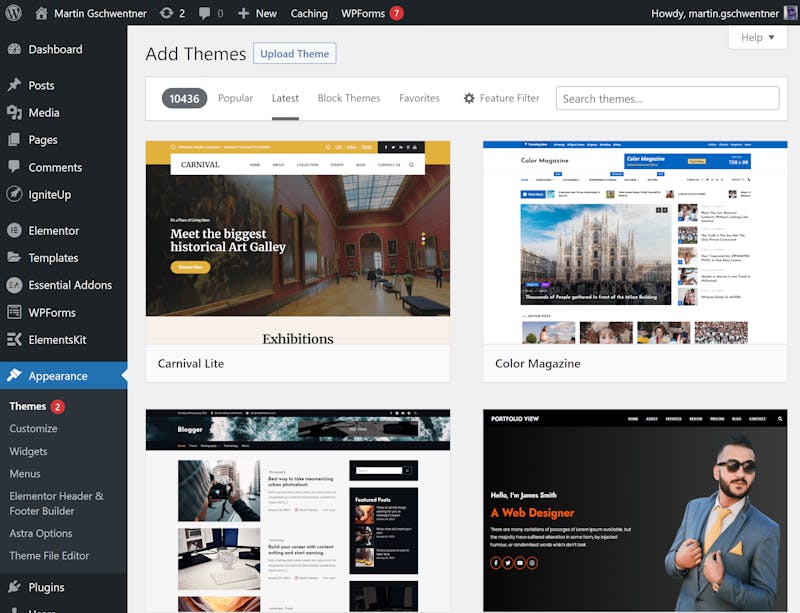Open the updates refresh icon
Viewport: 800px width, 613px height.
click(166, 13)
